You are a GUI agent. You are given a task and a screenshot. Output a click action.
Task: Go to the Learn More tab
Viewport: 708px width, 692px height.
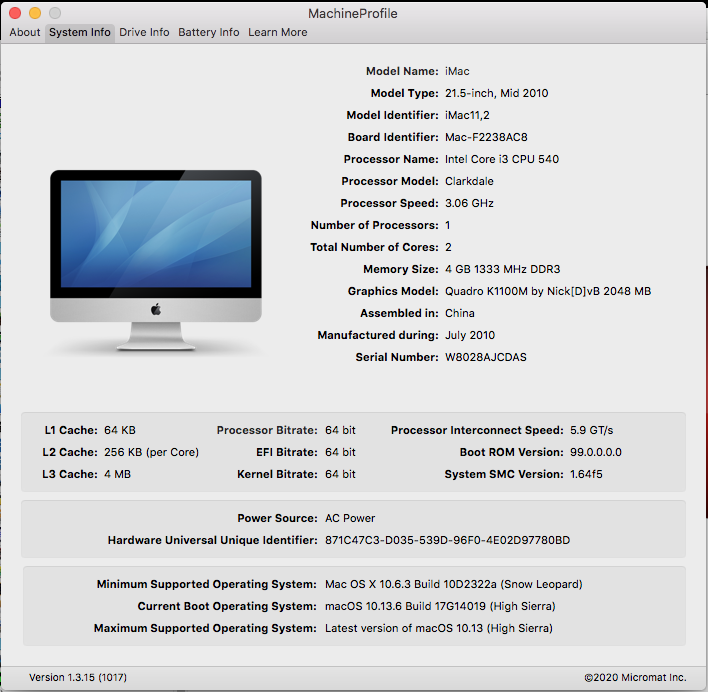click(x=278, y=33)
